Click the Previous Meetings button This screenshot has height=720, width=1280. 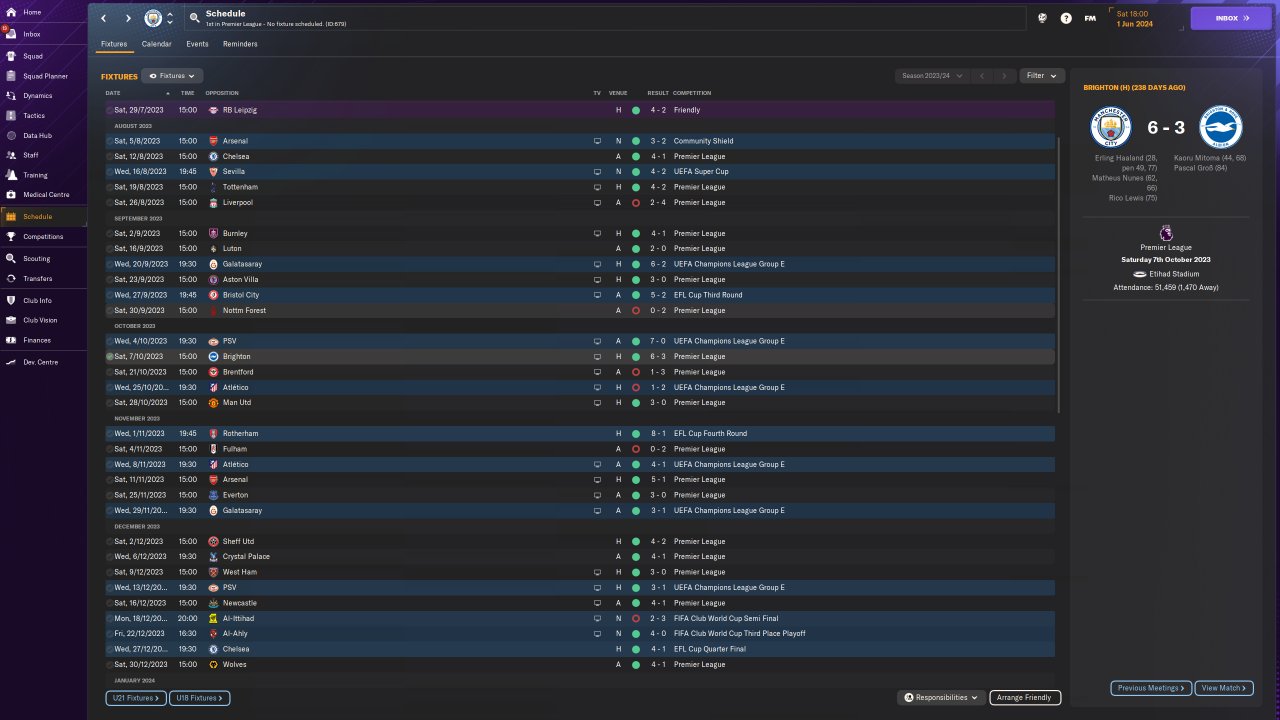coord(1151,688)
